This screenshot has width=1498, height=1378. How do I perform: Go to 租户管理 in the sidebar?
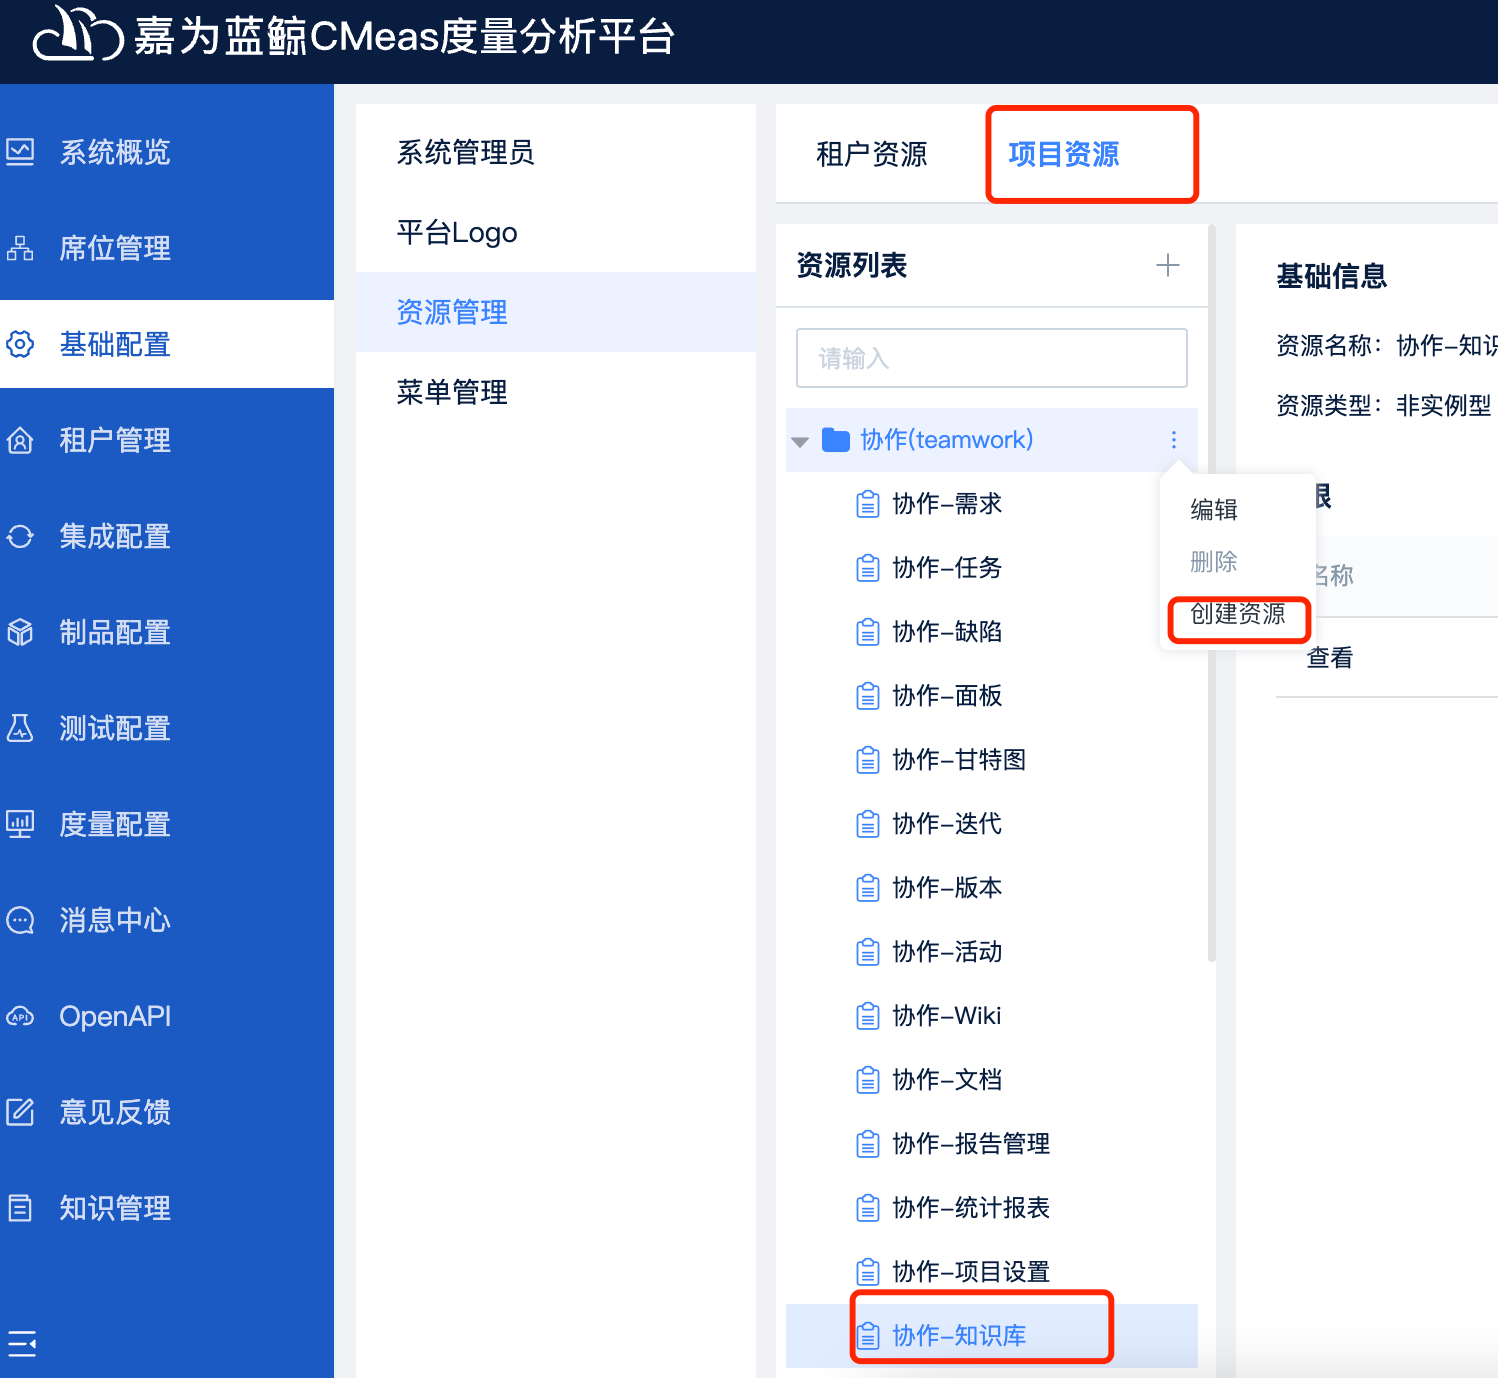pos(167,440)
